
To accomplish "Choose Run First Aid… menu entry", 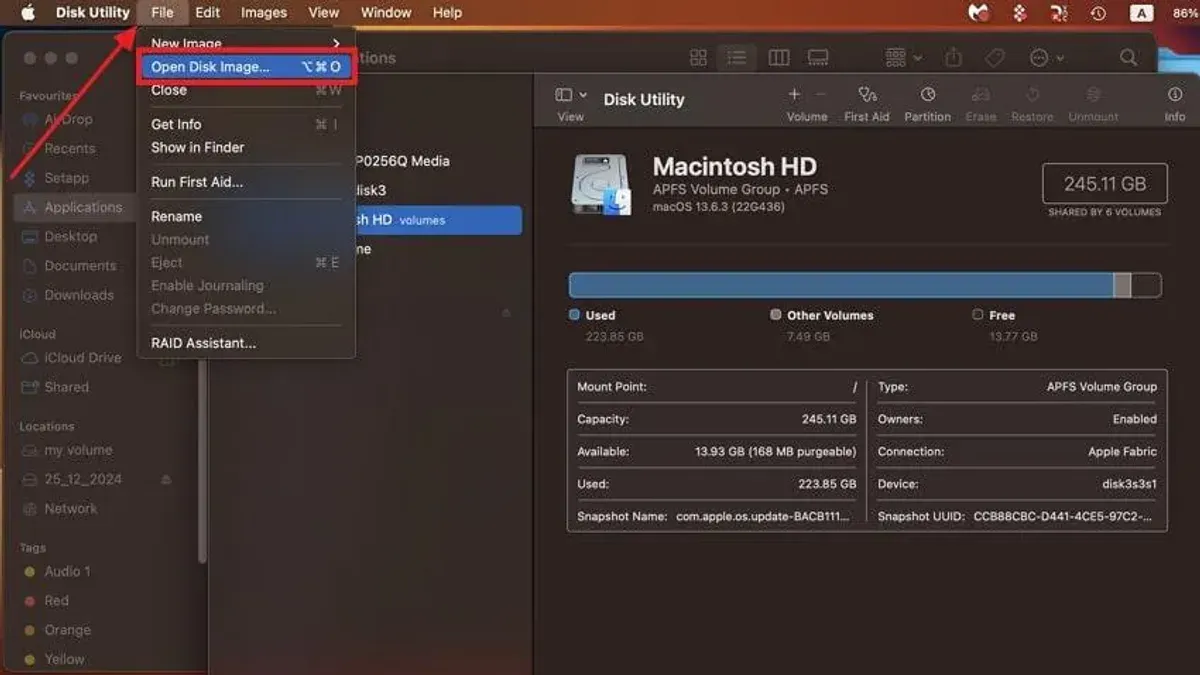I will pyautogui.click(x=246, y=182).
